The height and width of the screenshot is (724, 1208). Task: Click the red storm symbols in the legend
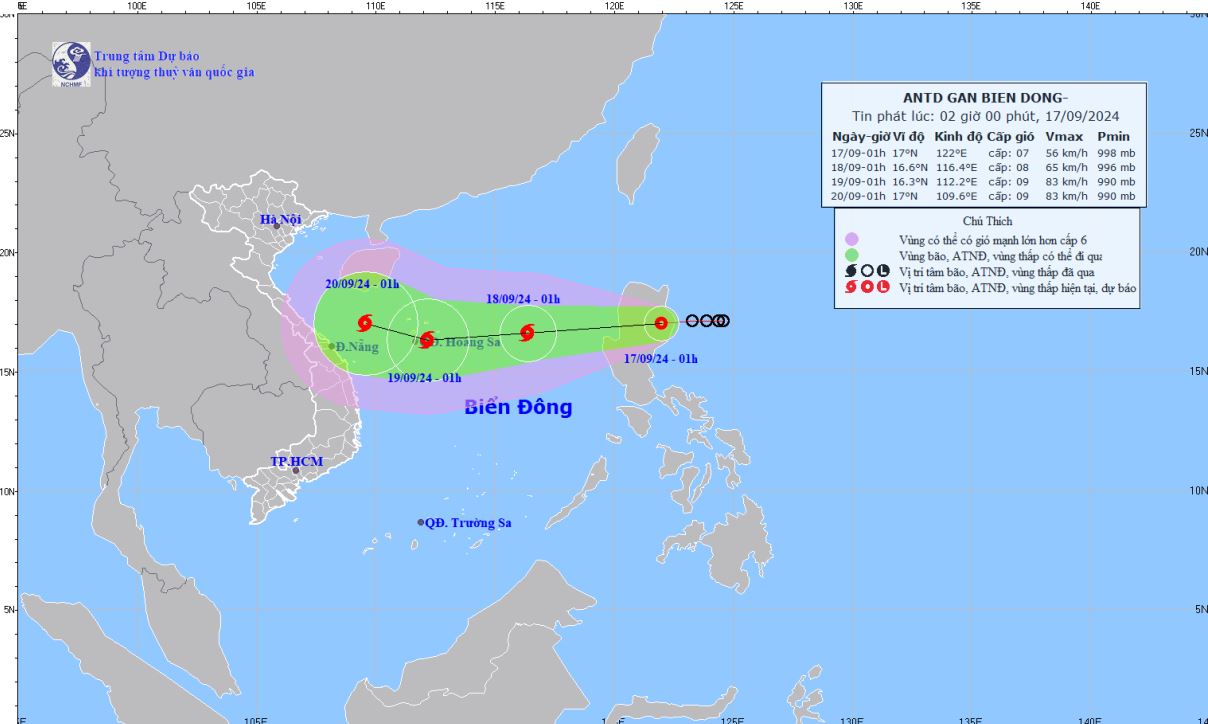(x=866, y=288)
